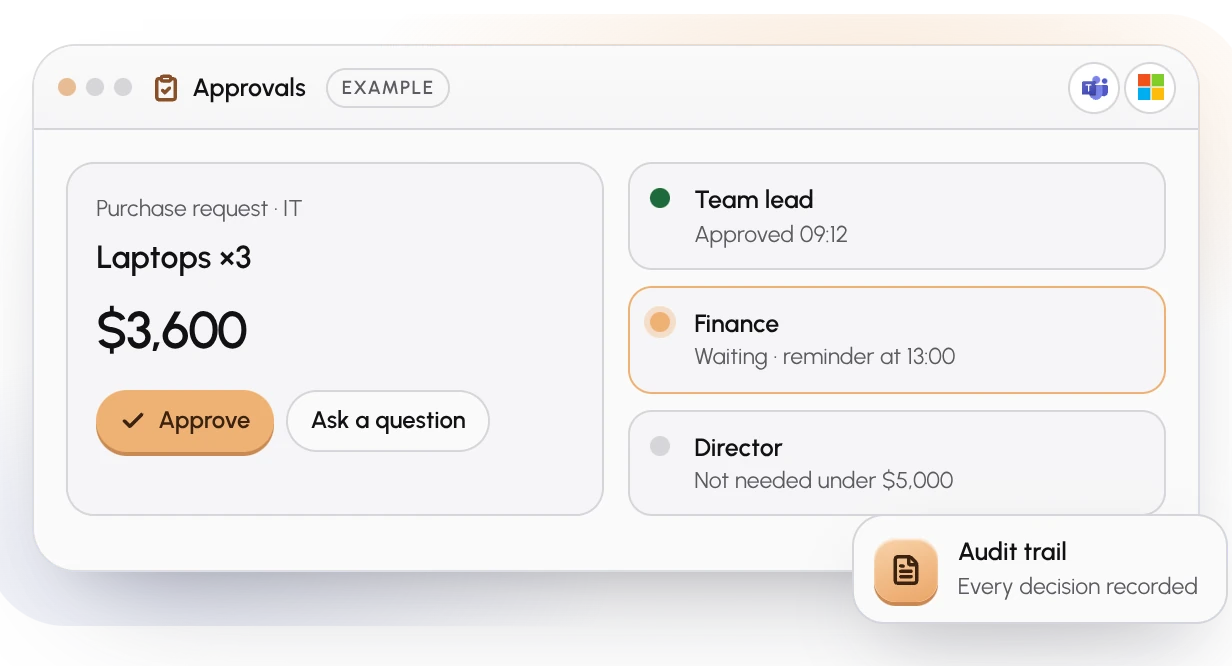Approve the laptop purchase request

185,422
